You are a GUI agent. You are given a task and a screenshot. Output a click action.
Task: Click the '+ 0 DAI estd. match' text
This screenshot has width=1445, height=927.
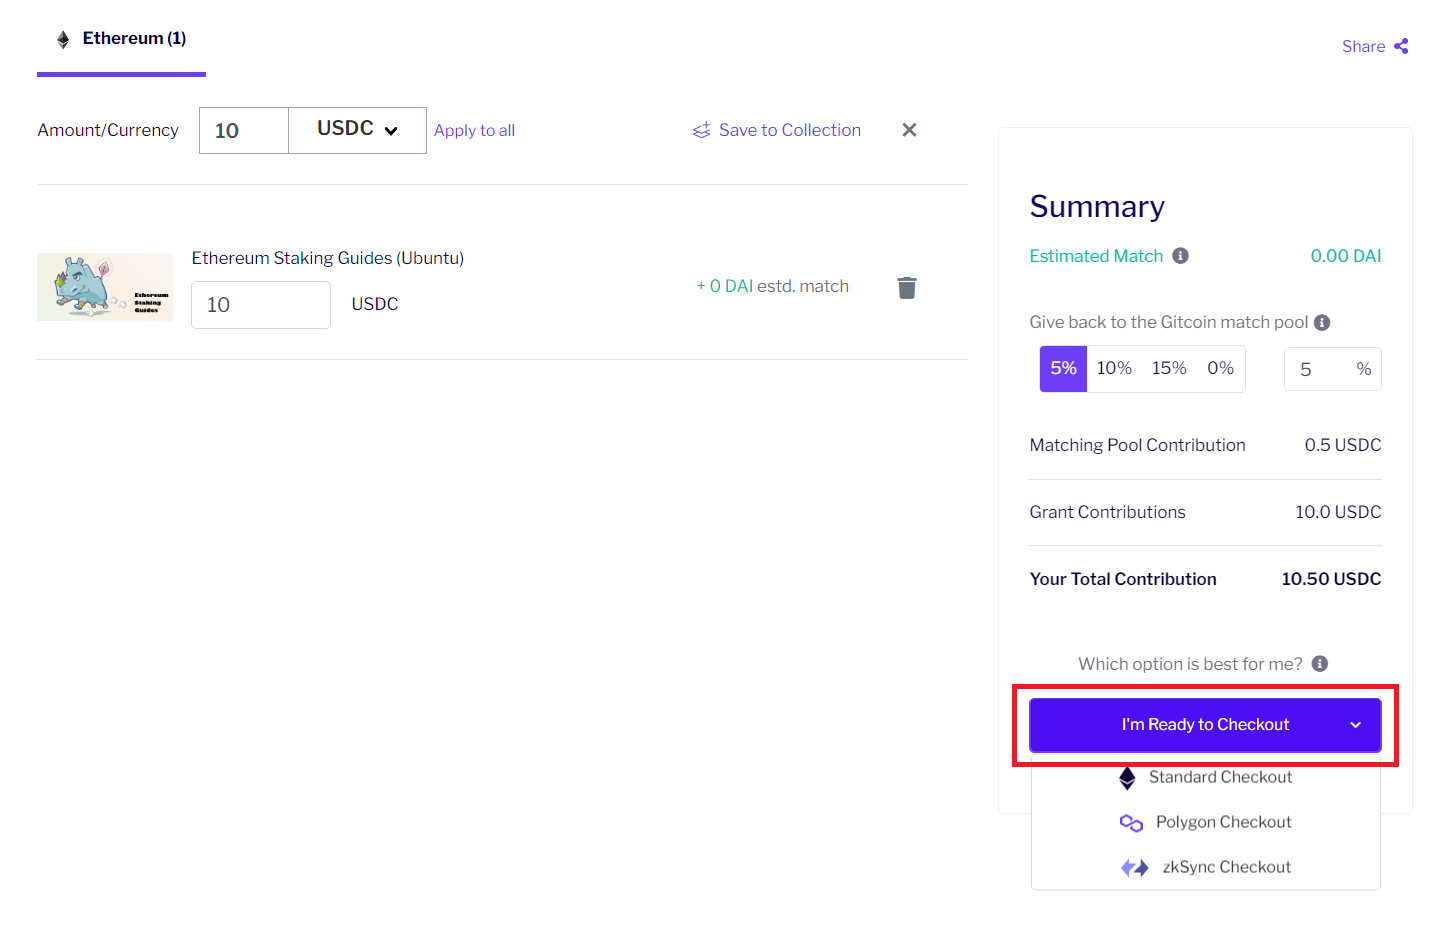[773, 286]
